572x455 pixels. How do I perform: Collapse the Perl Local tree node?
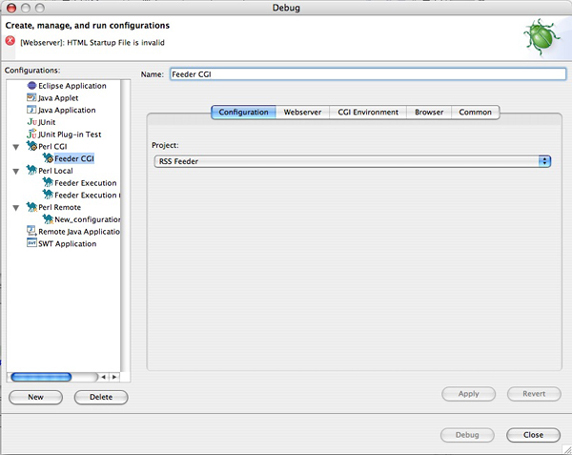[x=16, y=171]
